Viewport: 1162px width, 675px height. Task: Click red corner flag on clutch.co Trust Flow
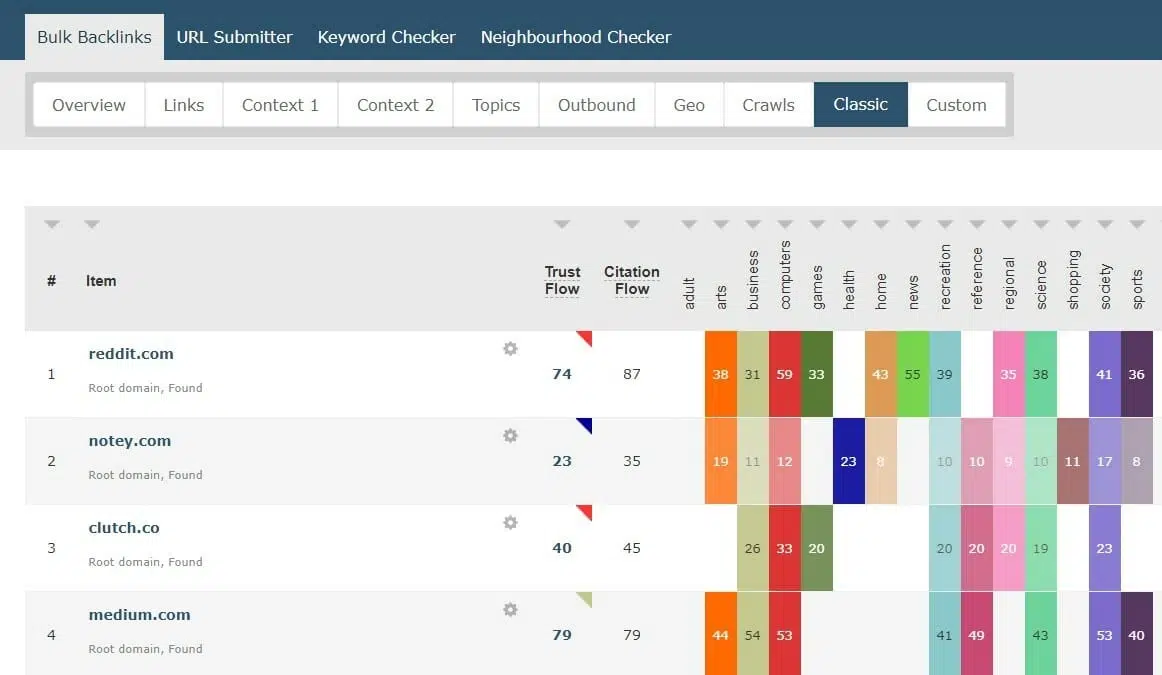[585, 511]
